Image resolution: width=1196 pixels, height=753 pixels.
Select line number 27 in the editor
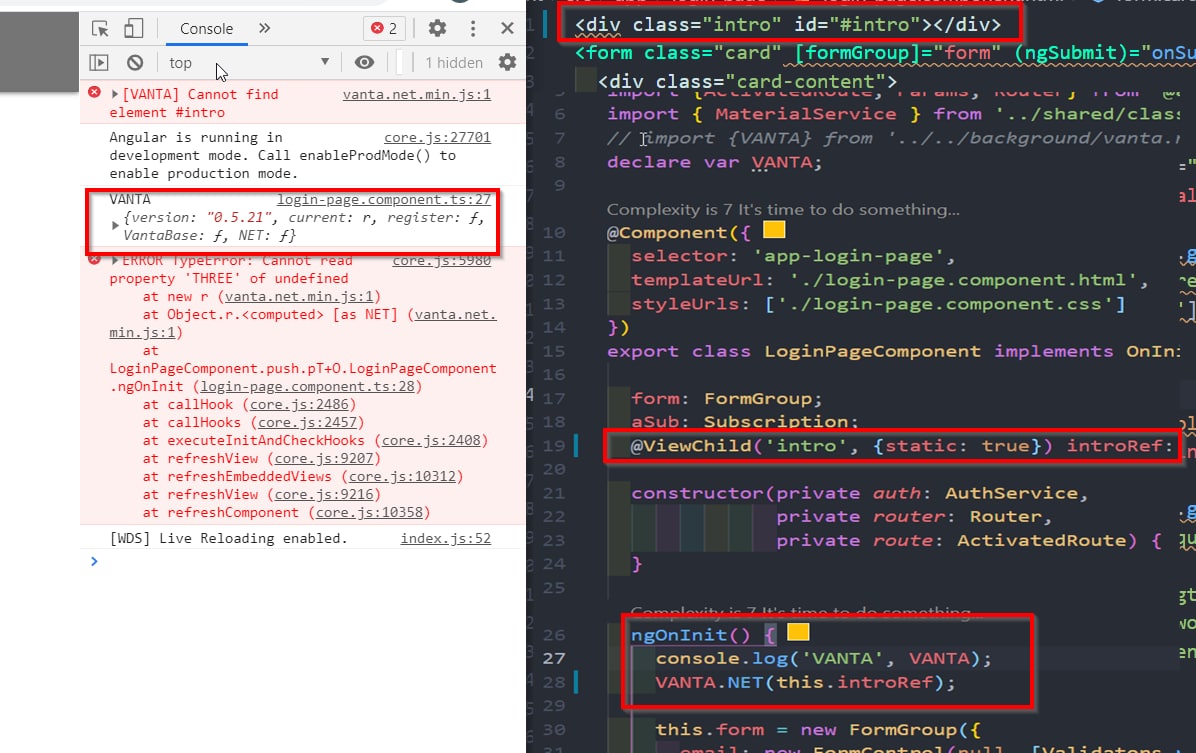[x=555, y=658]
